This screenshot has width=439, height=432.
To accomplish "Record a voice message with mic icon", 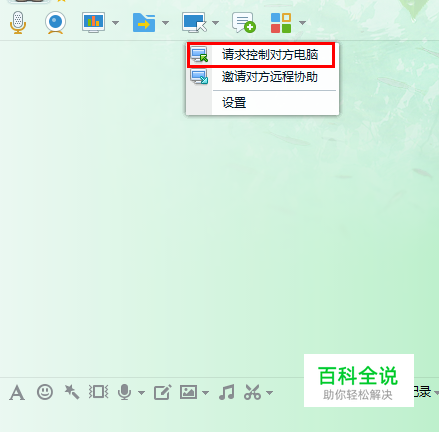I will pos(124,392).
